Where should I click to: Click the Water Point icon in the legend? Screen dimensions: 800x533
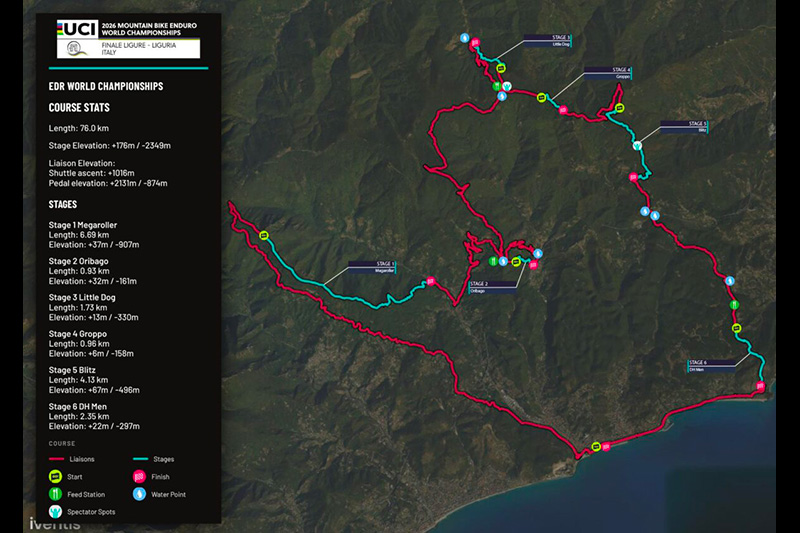(139, 494)
